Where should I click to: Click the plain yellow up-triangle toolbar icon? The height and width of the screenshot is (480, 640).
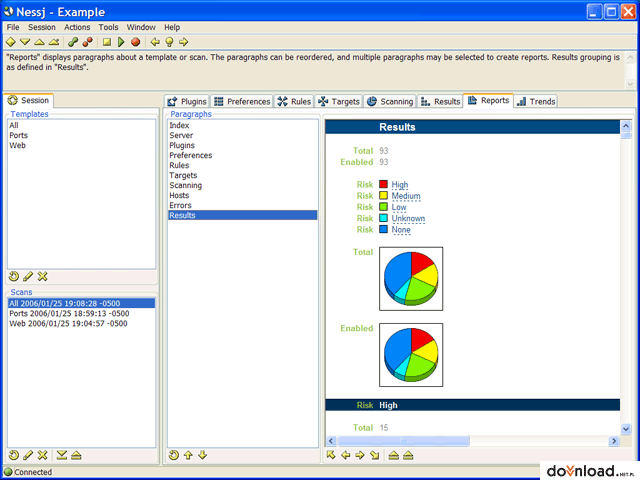click(40, 42)
